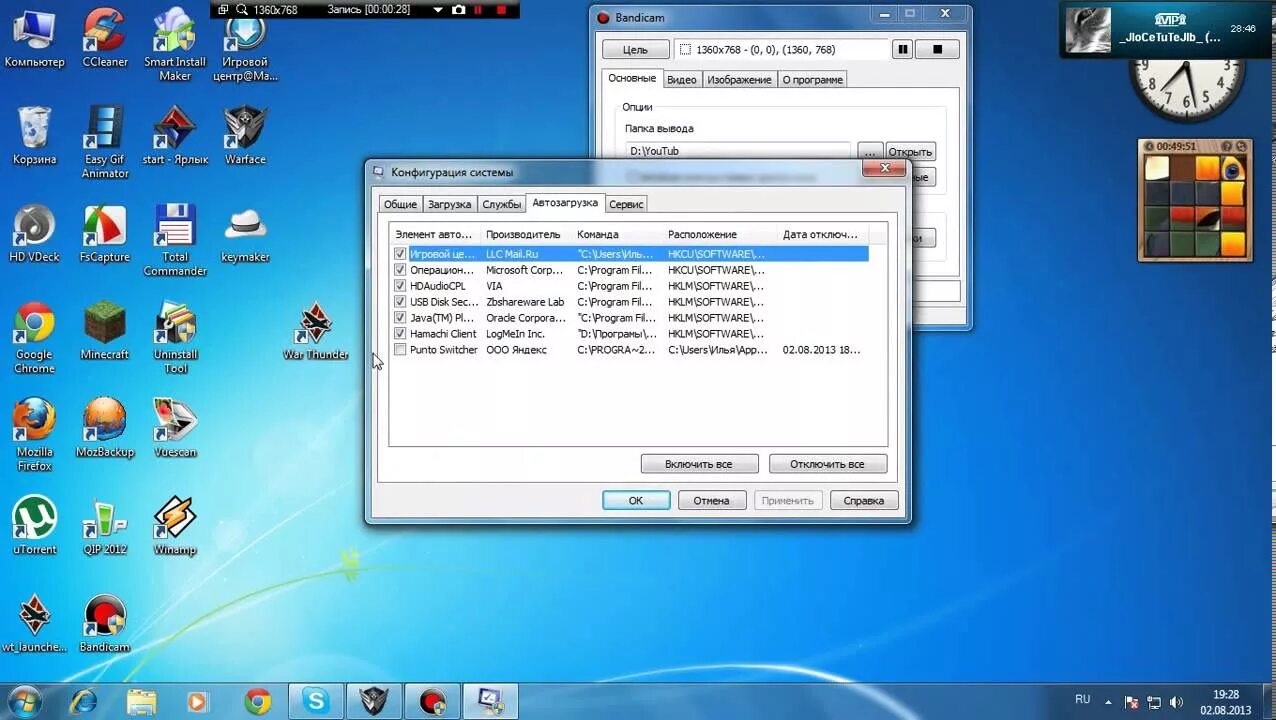The width and height of the screenshot is (1276, 720).
Task: Open the Службы tab
Action: (501, 204)
